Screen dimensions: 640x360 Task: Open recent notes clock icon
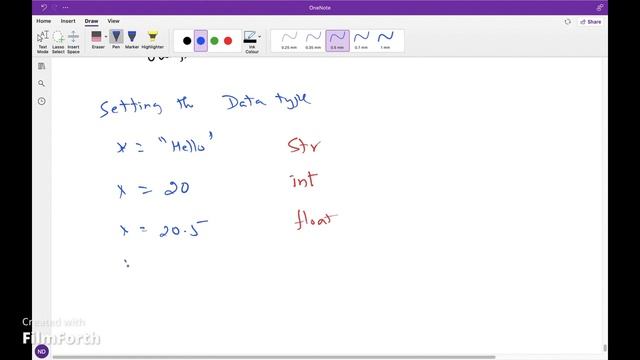coord(42,101)
